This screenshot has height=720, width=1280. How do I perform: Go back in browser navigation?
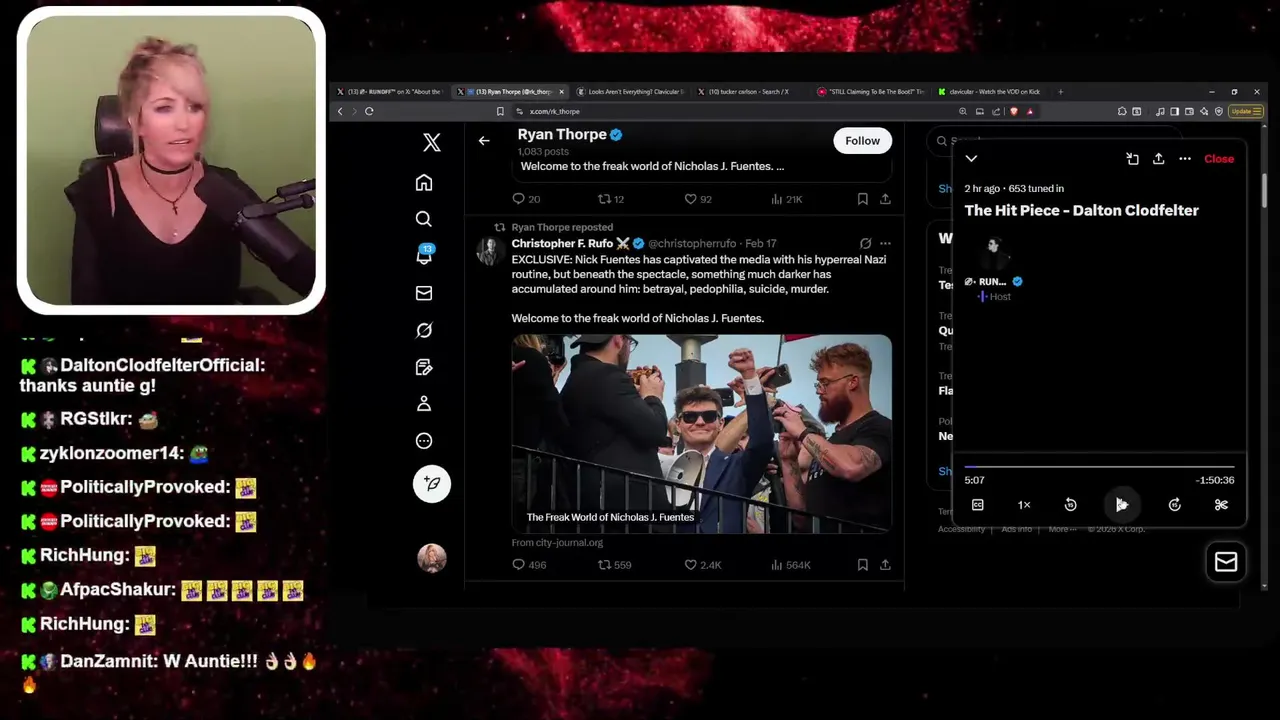coord(340,111)
